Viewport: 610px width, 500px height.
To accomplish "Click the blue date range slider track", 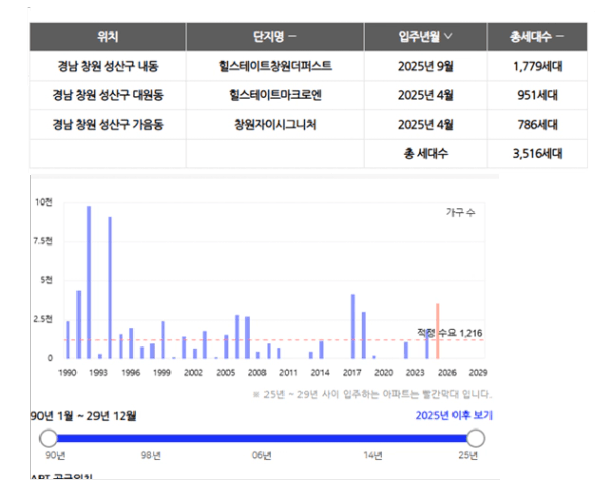I will 262,439.
